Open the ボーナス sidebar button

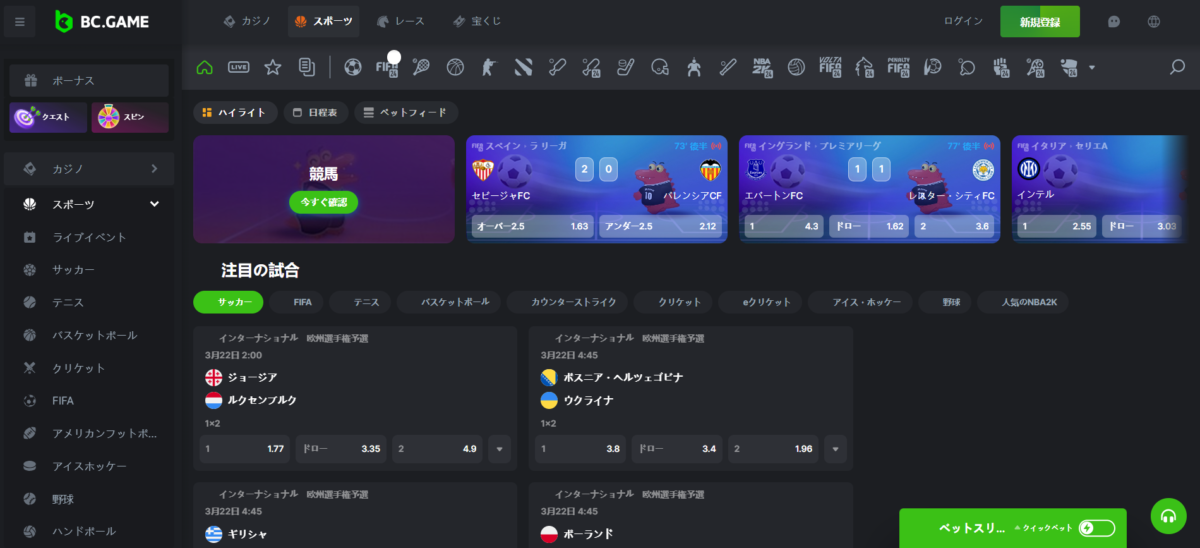click(89, 80)
